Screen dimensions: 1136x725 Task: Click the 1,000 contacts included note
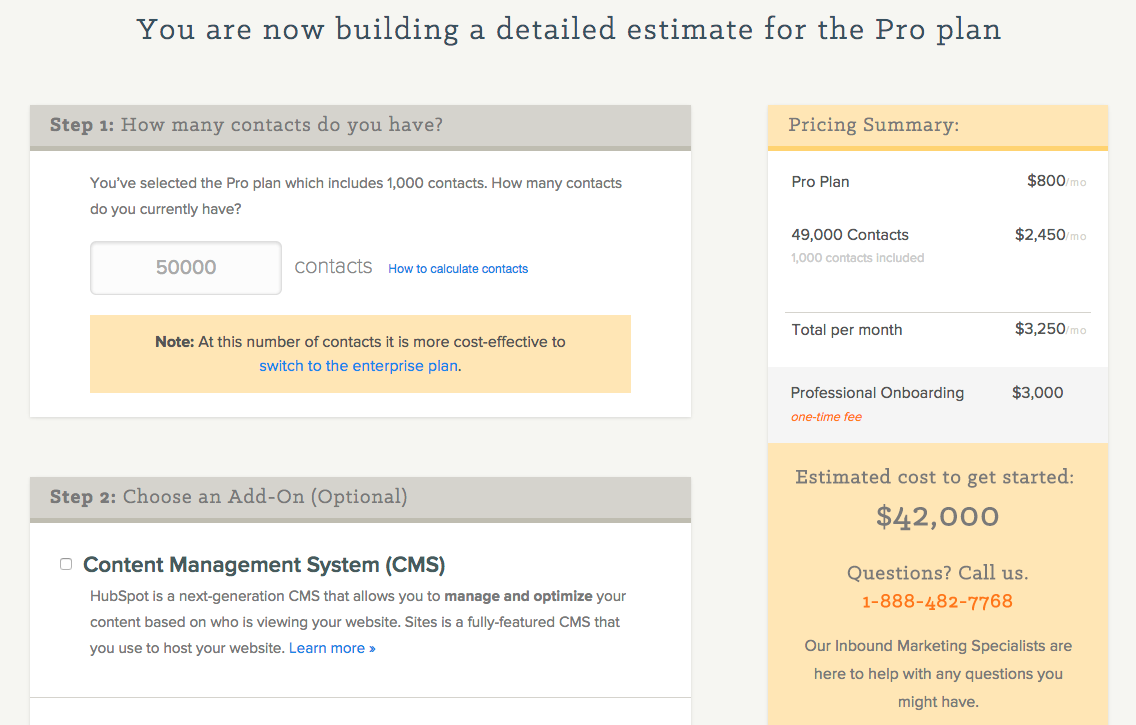coord(858,258)
